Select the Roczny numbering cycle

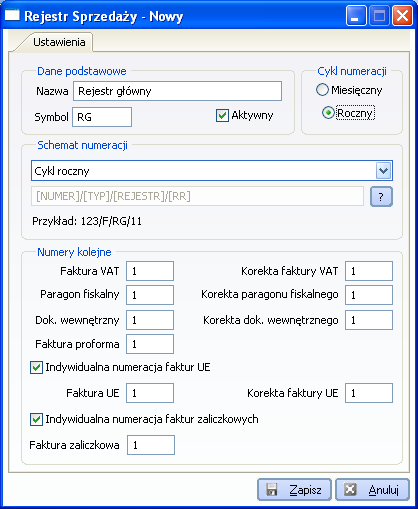point(328,113)
